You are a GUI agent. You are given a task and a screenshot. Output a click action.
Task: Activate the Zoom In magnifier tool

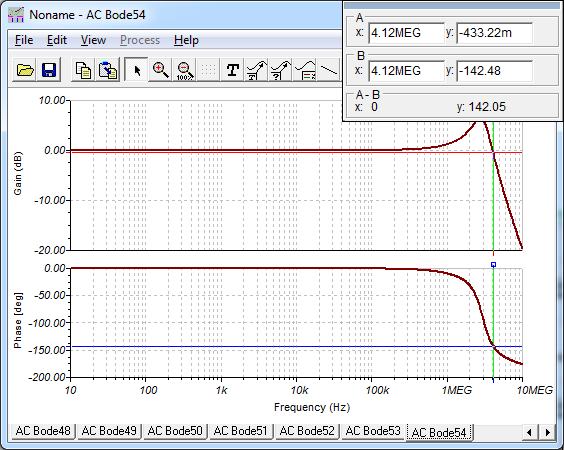(x=160, y=69)
